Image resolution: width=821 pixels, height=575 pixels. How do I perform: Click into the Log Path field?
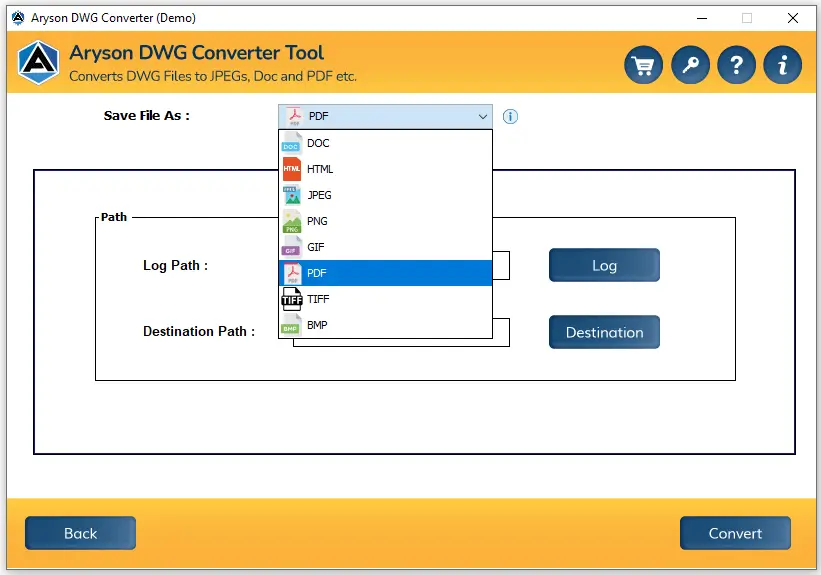(501, 266)
